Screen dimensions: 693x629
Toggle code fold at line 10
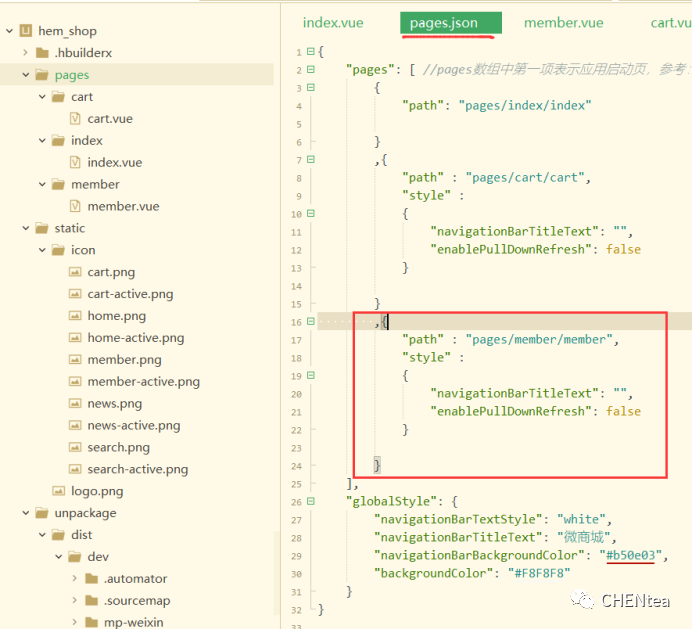tap(310, 214)
